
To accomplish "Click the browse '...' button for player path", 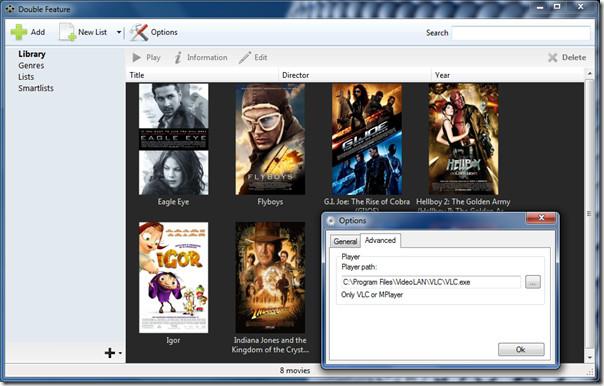I will click(x=533, y=282).
